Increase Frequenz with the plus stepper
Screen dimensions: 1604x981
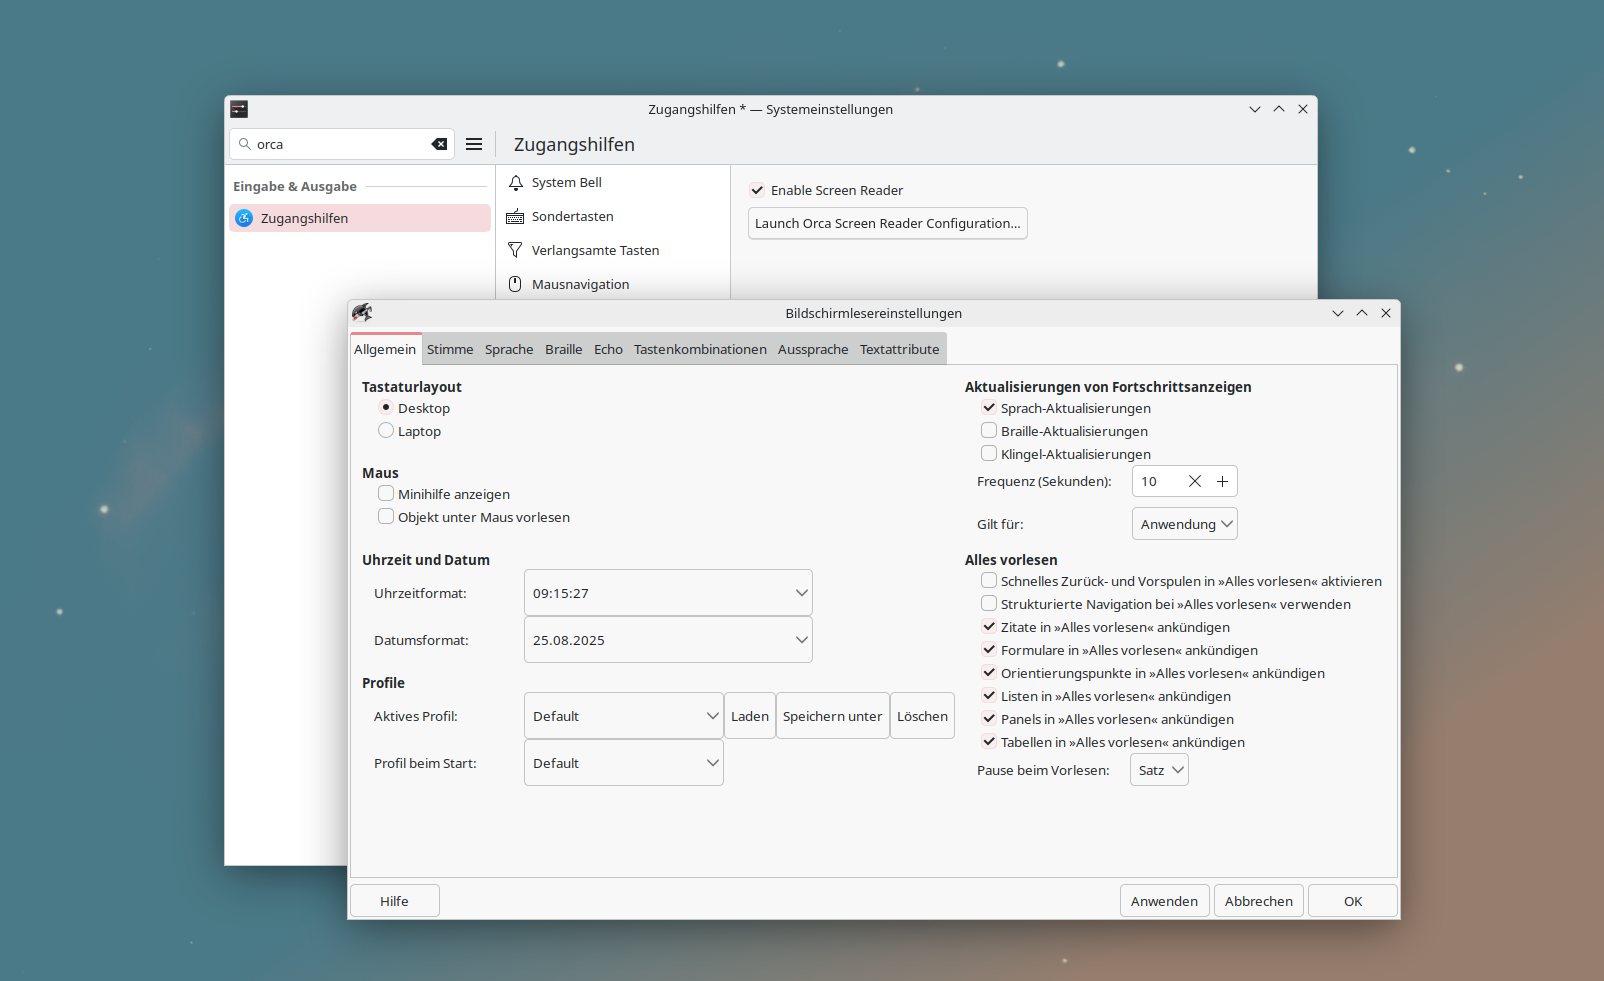pos(1222,481)
